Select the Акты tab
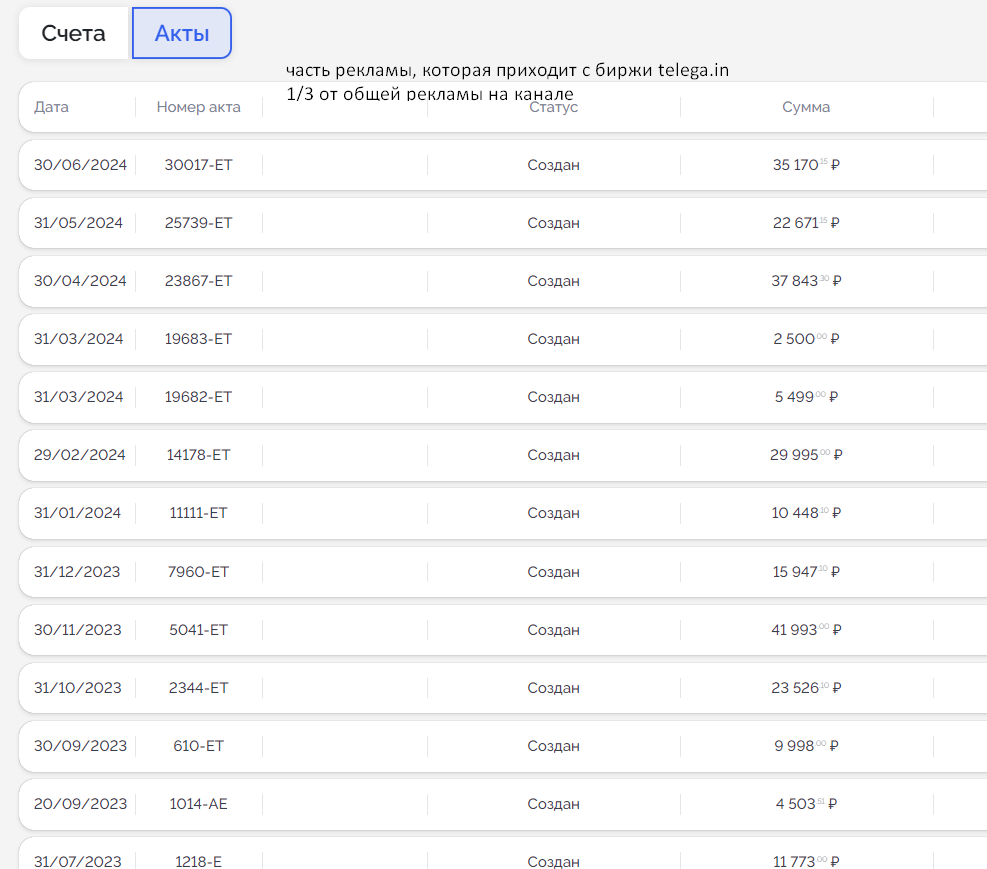 tap(182, 33)
